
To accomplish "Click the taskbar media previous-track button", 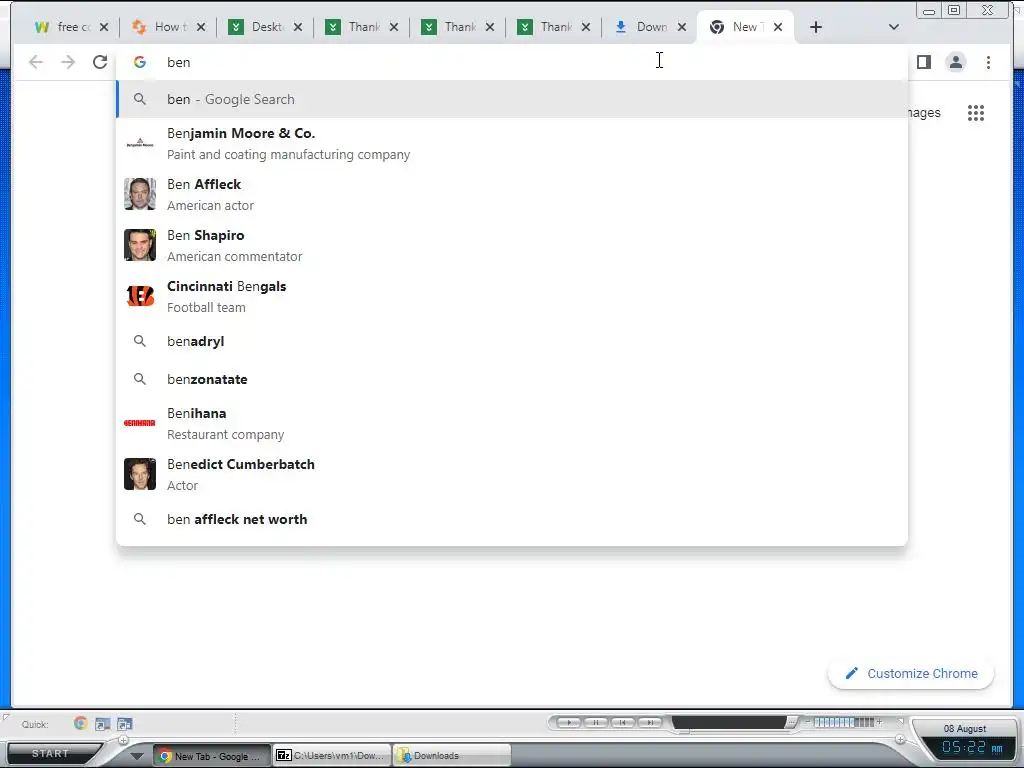I will pos(622,722).
